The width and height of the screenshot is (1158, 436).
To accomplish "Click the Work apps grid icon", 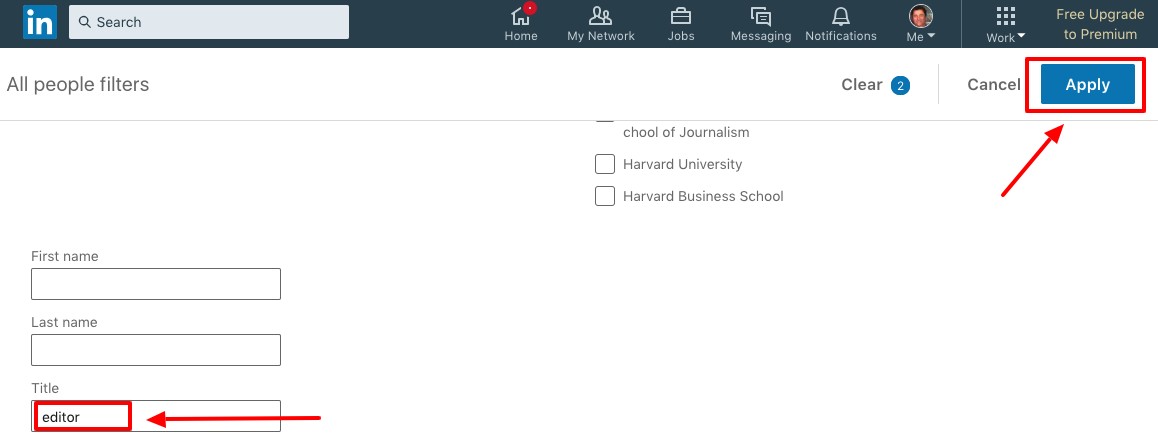I will (1006, 16).
